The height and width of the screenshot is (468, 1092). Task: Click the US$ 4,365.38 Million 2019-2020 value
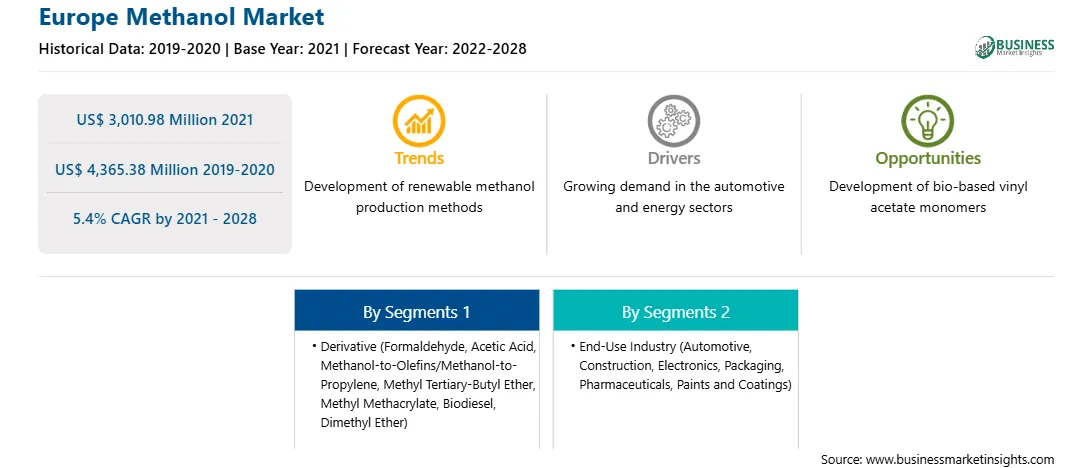tap(165, 169)
